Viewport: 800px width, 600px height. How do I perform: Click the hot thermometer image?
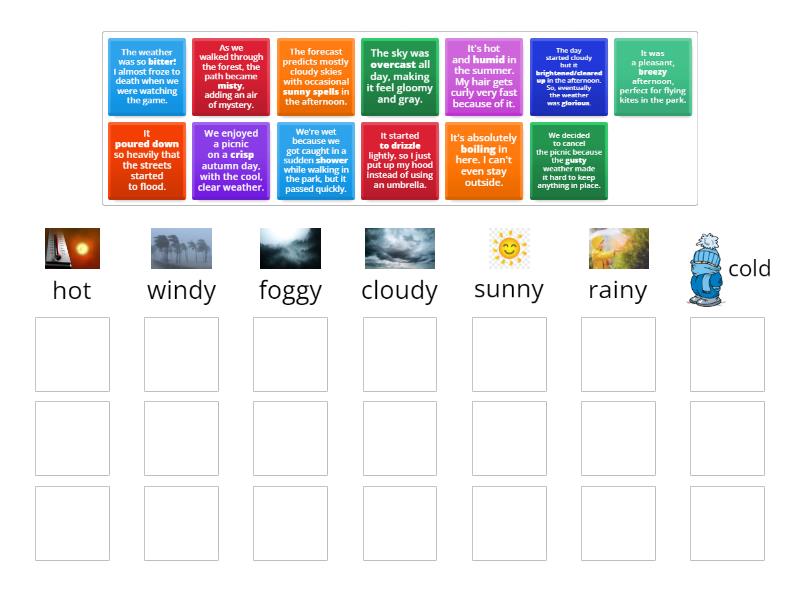(71, 248)
